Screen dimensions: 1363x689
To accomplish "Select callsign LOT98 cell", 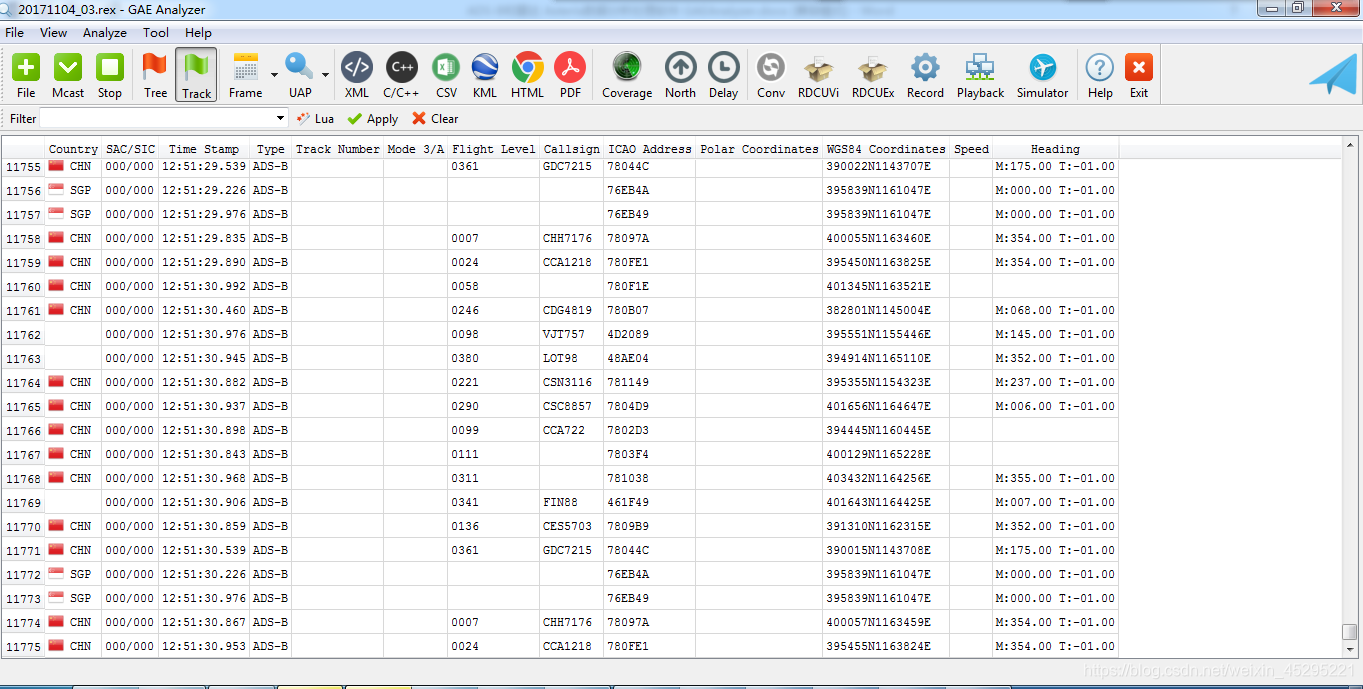I will point(572,358).
